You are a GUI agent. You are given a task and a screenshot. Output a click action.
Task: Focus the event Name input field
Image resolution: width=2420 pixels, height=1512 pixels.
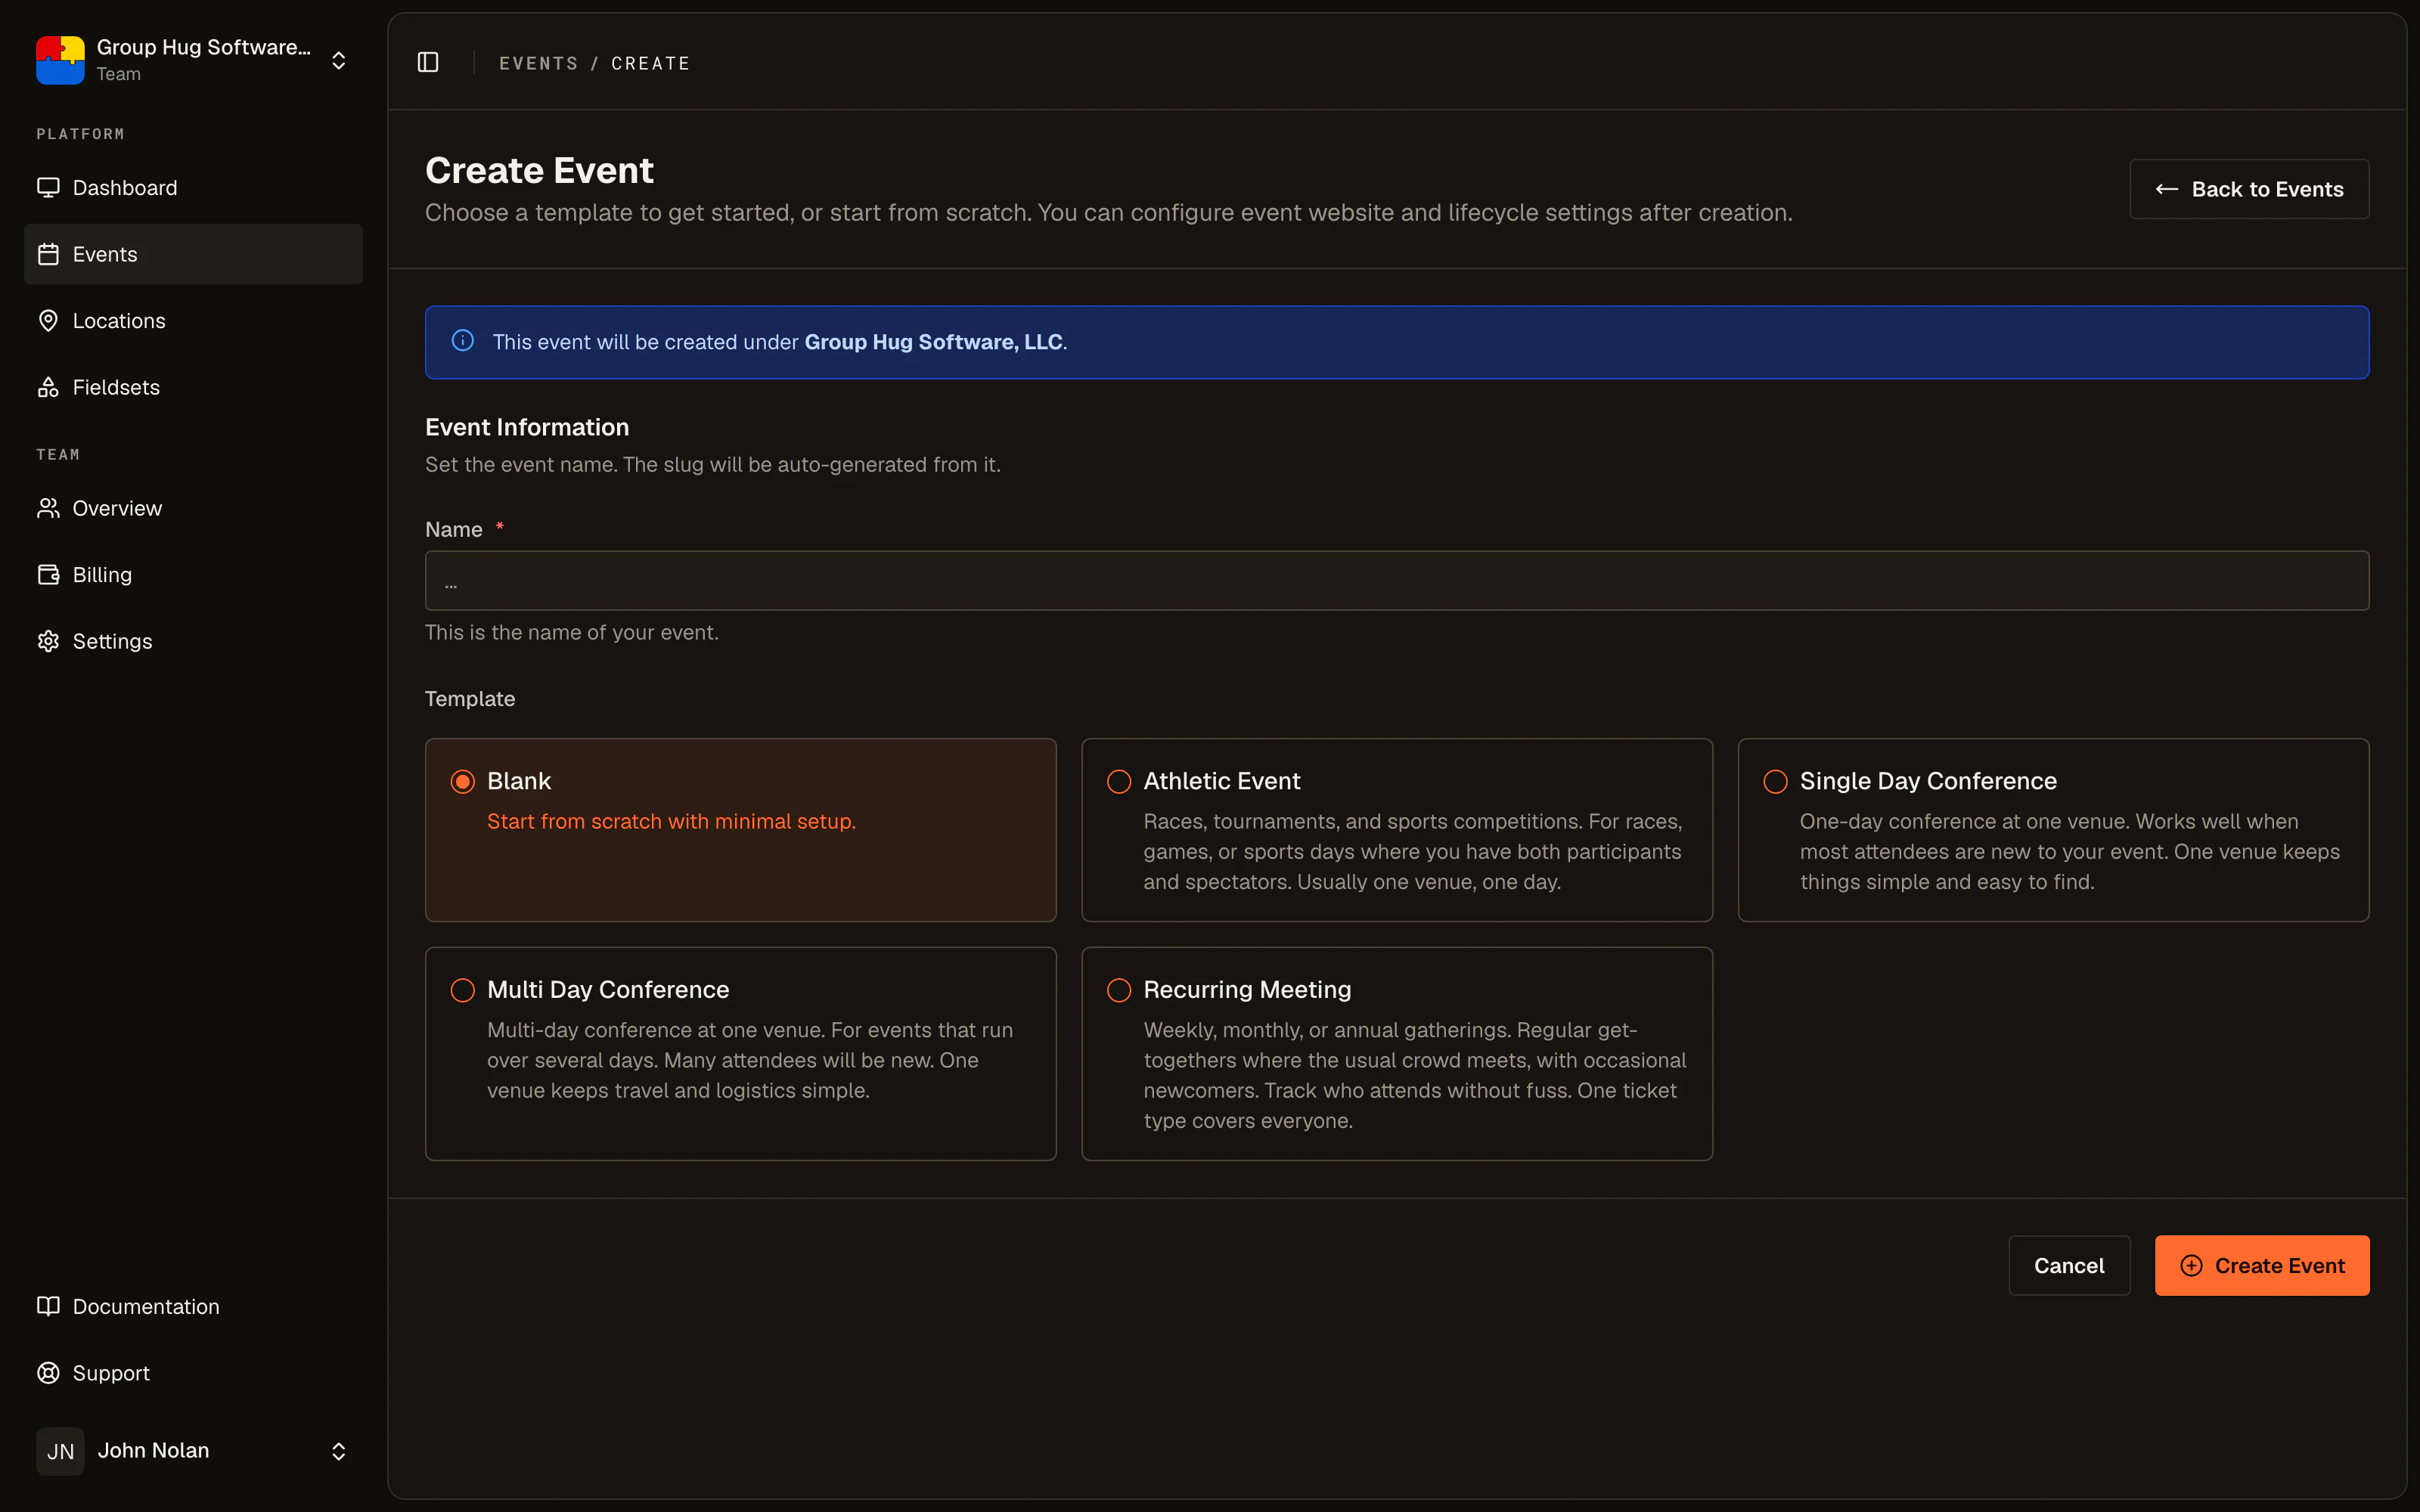coord(1397,581)
